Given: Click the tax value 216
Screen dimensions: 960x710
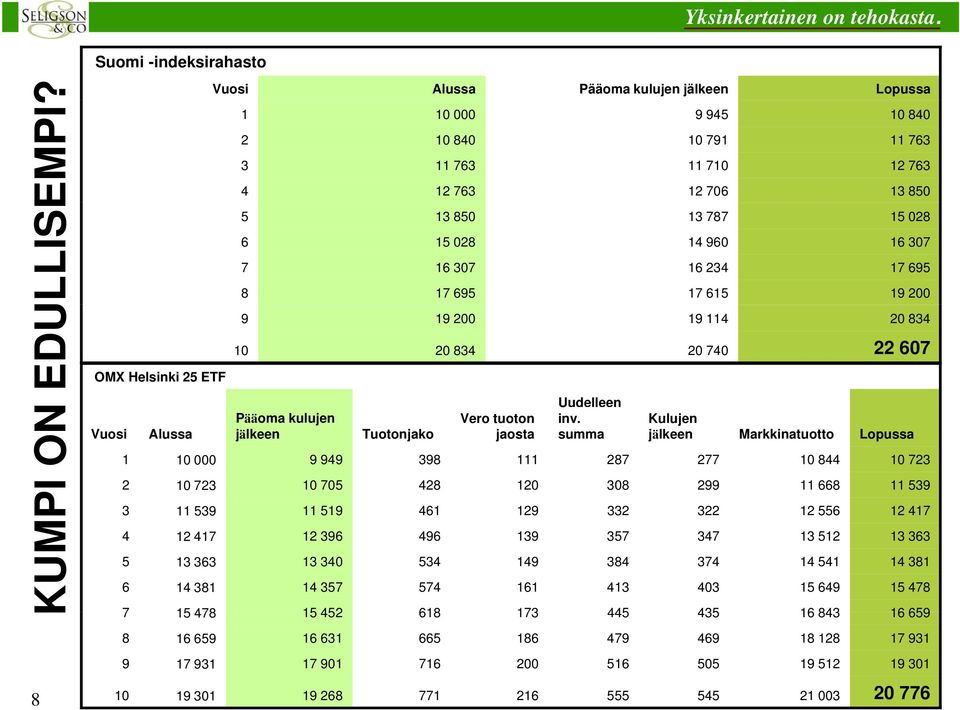Looking at the screenshot, I should point(528,696).
